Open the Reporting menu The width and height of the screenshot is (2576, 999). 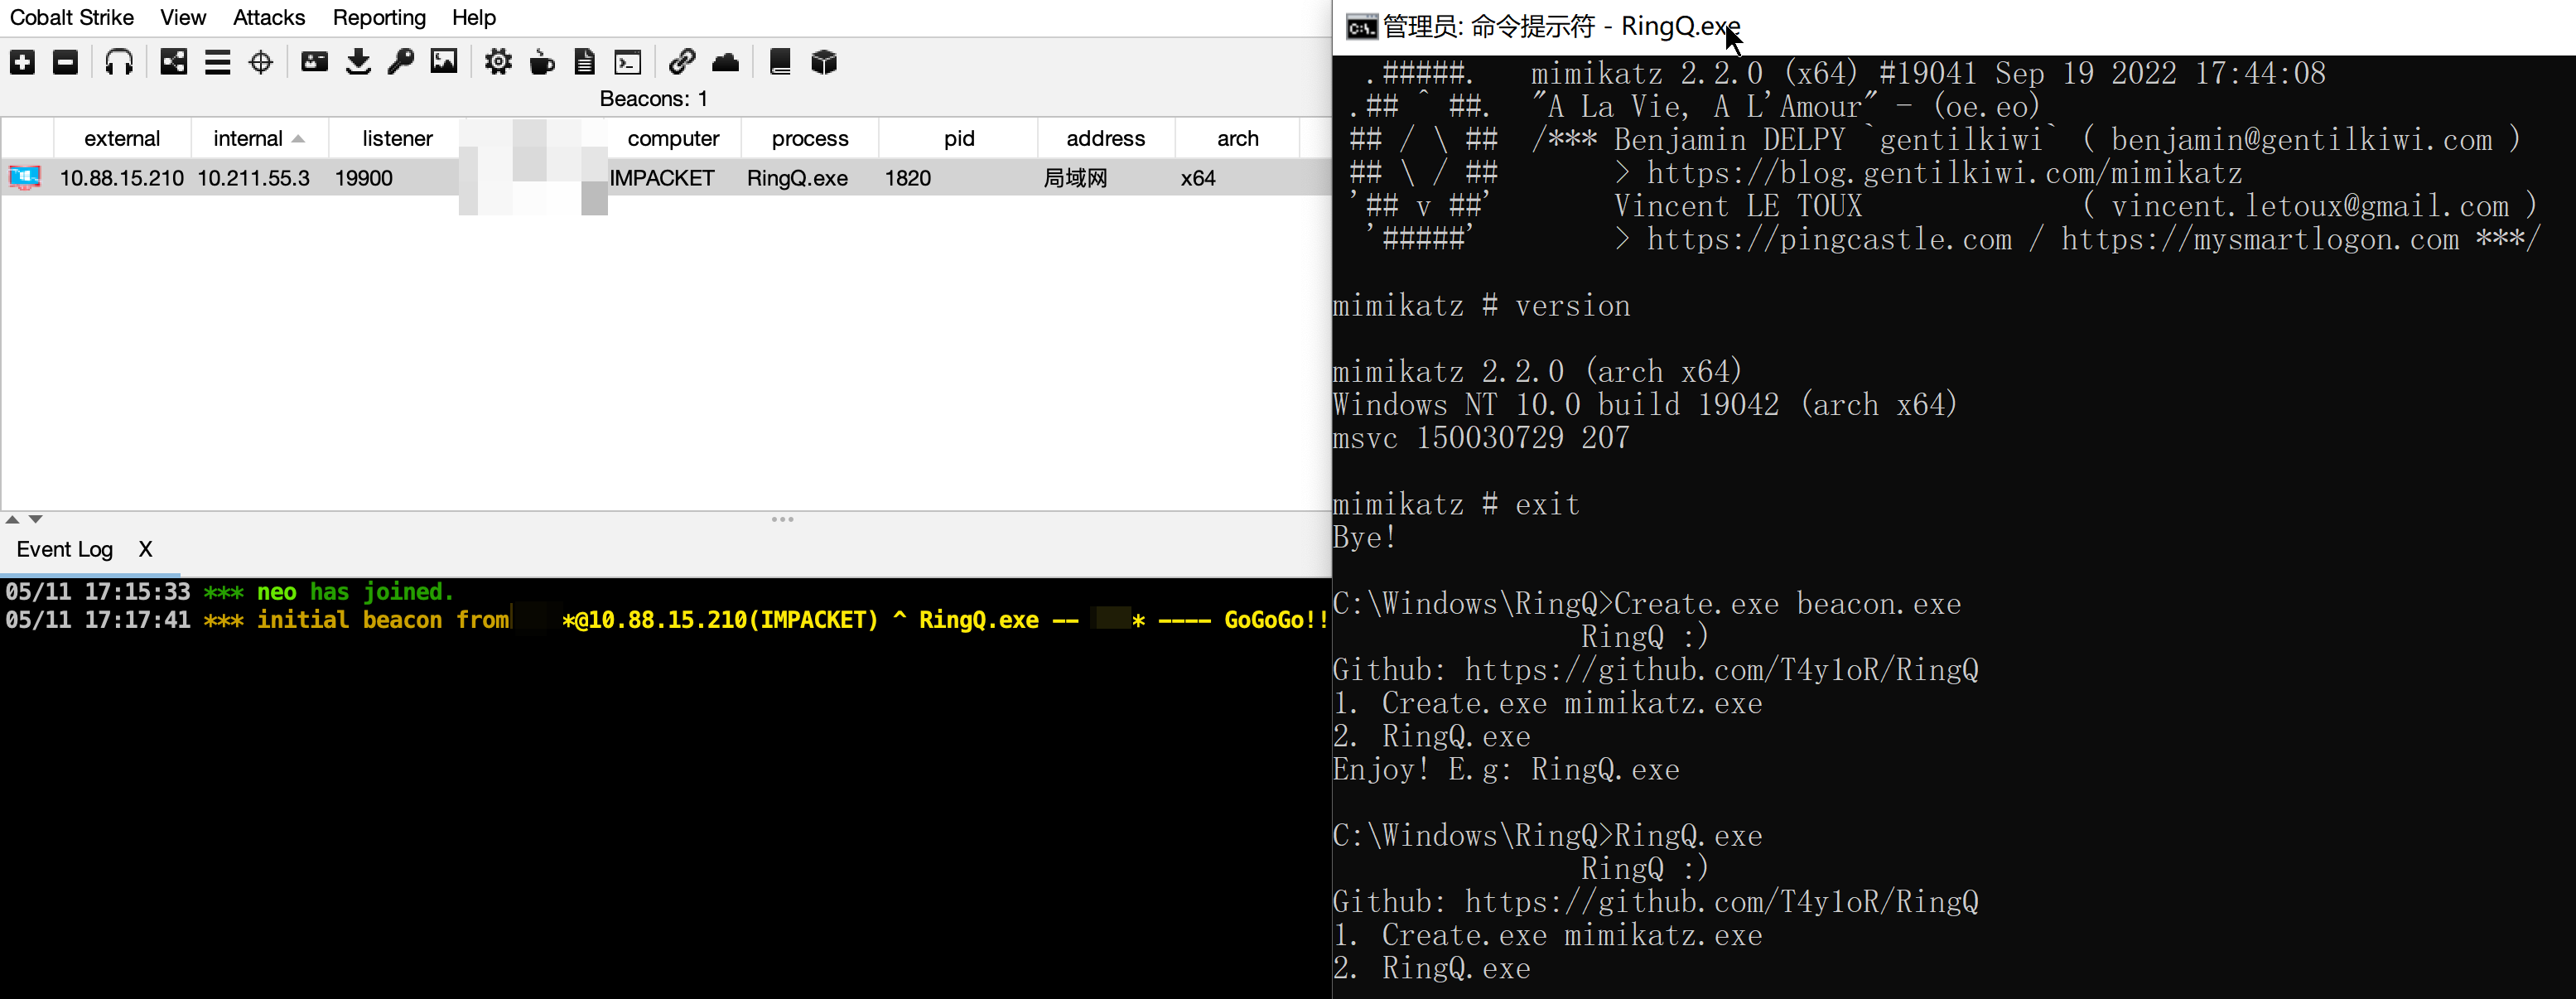(x=379, y=17)
